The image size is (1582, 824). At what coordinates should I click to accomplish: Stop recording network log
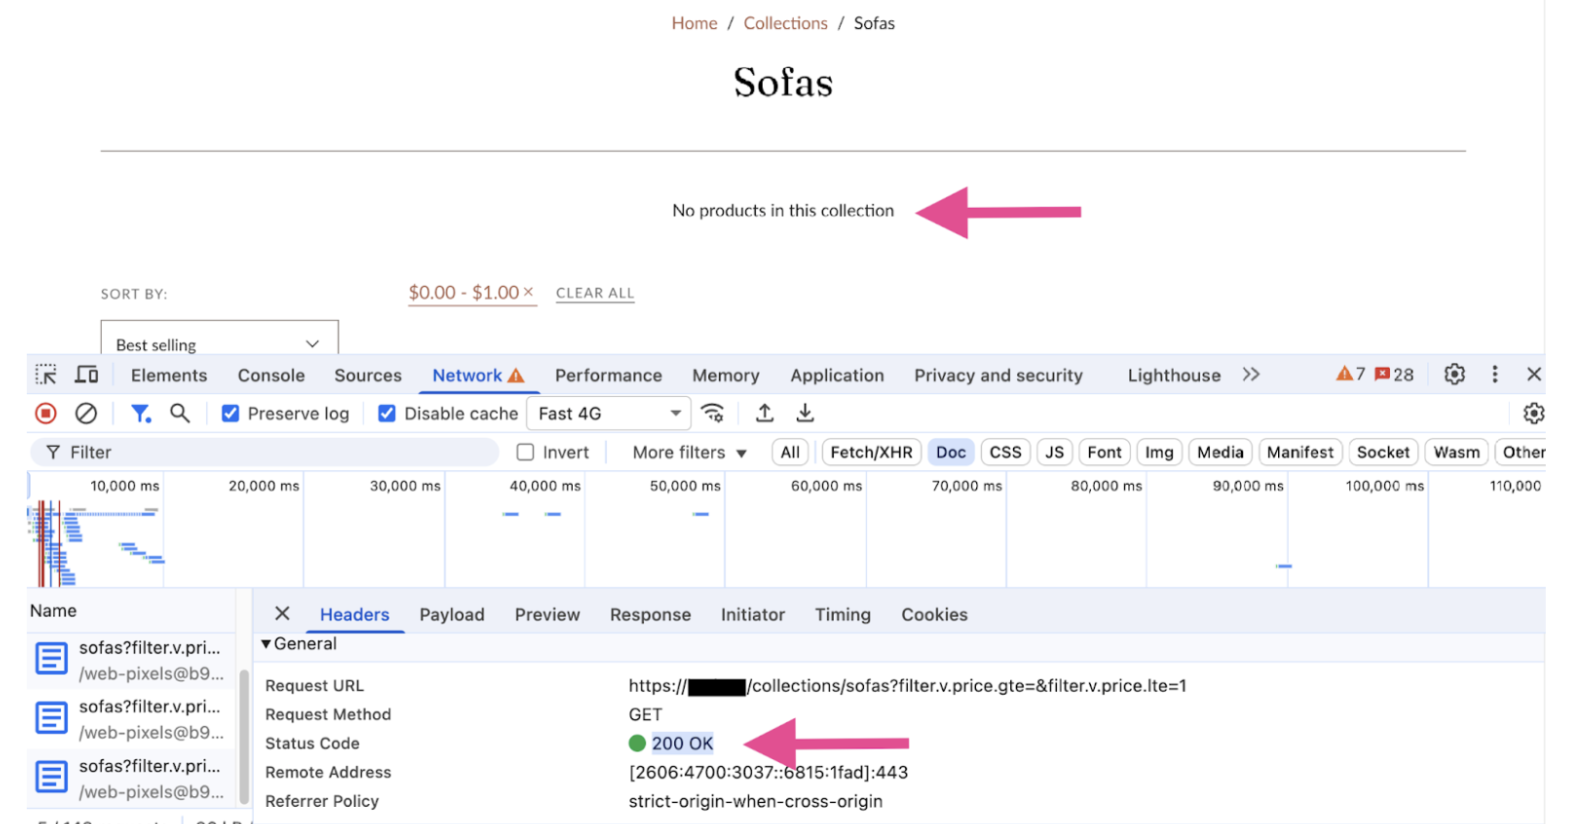click(x=46, y=413)
